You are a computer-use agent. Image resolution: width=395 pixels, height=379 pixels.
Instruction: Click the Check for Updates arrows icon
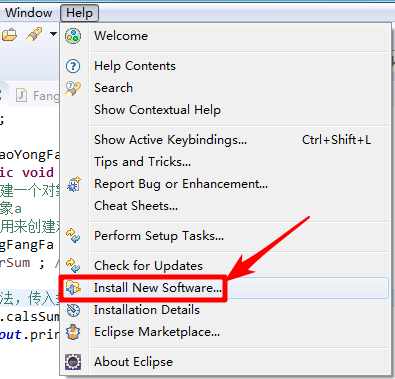point(73,265)
